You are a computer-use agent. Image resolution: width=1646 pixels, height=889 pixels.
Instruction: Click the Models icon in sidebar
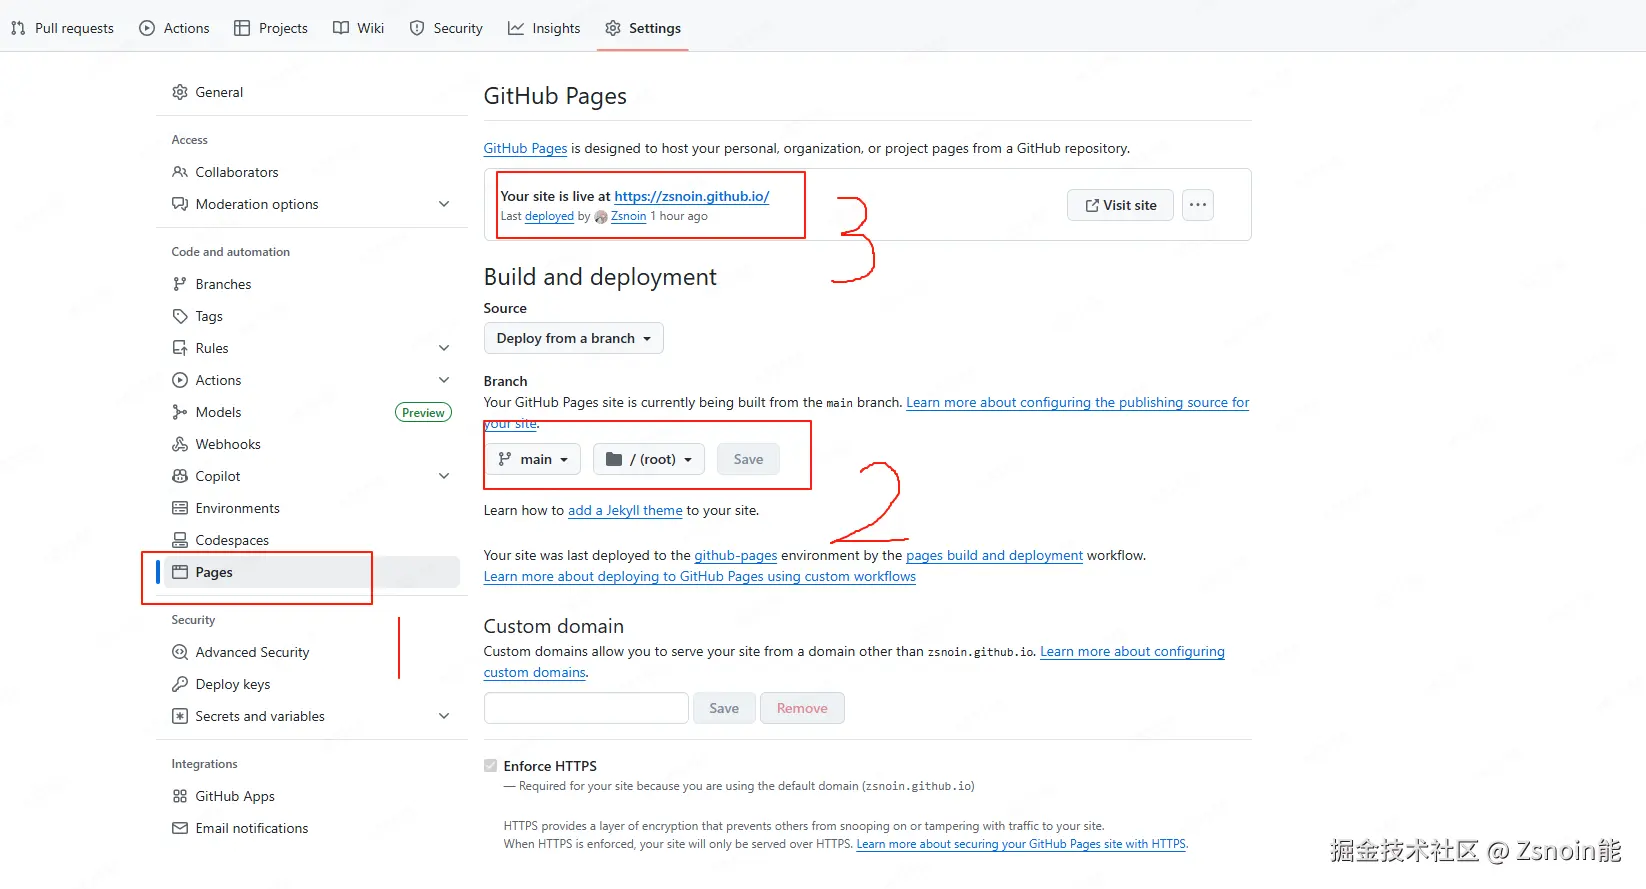pyautogui.click(x=180, y=412)
